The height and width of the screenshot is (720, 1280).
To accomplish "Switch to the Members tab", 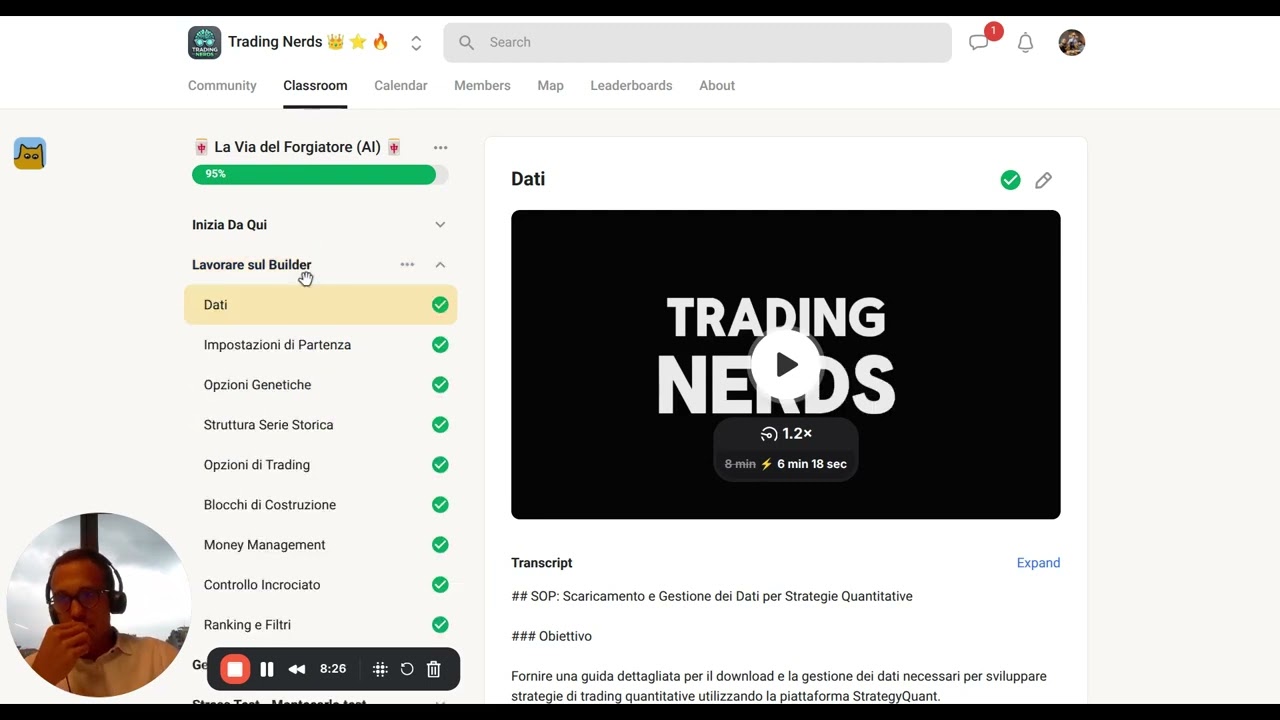I will pos(482,86).
